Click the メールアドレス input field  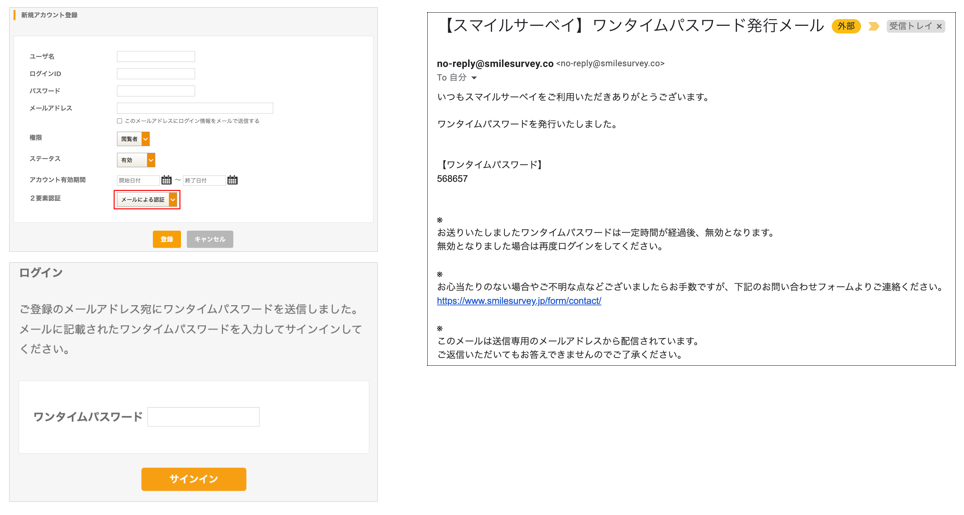click(x=195, y=108)
